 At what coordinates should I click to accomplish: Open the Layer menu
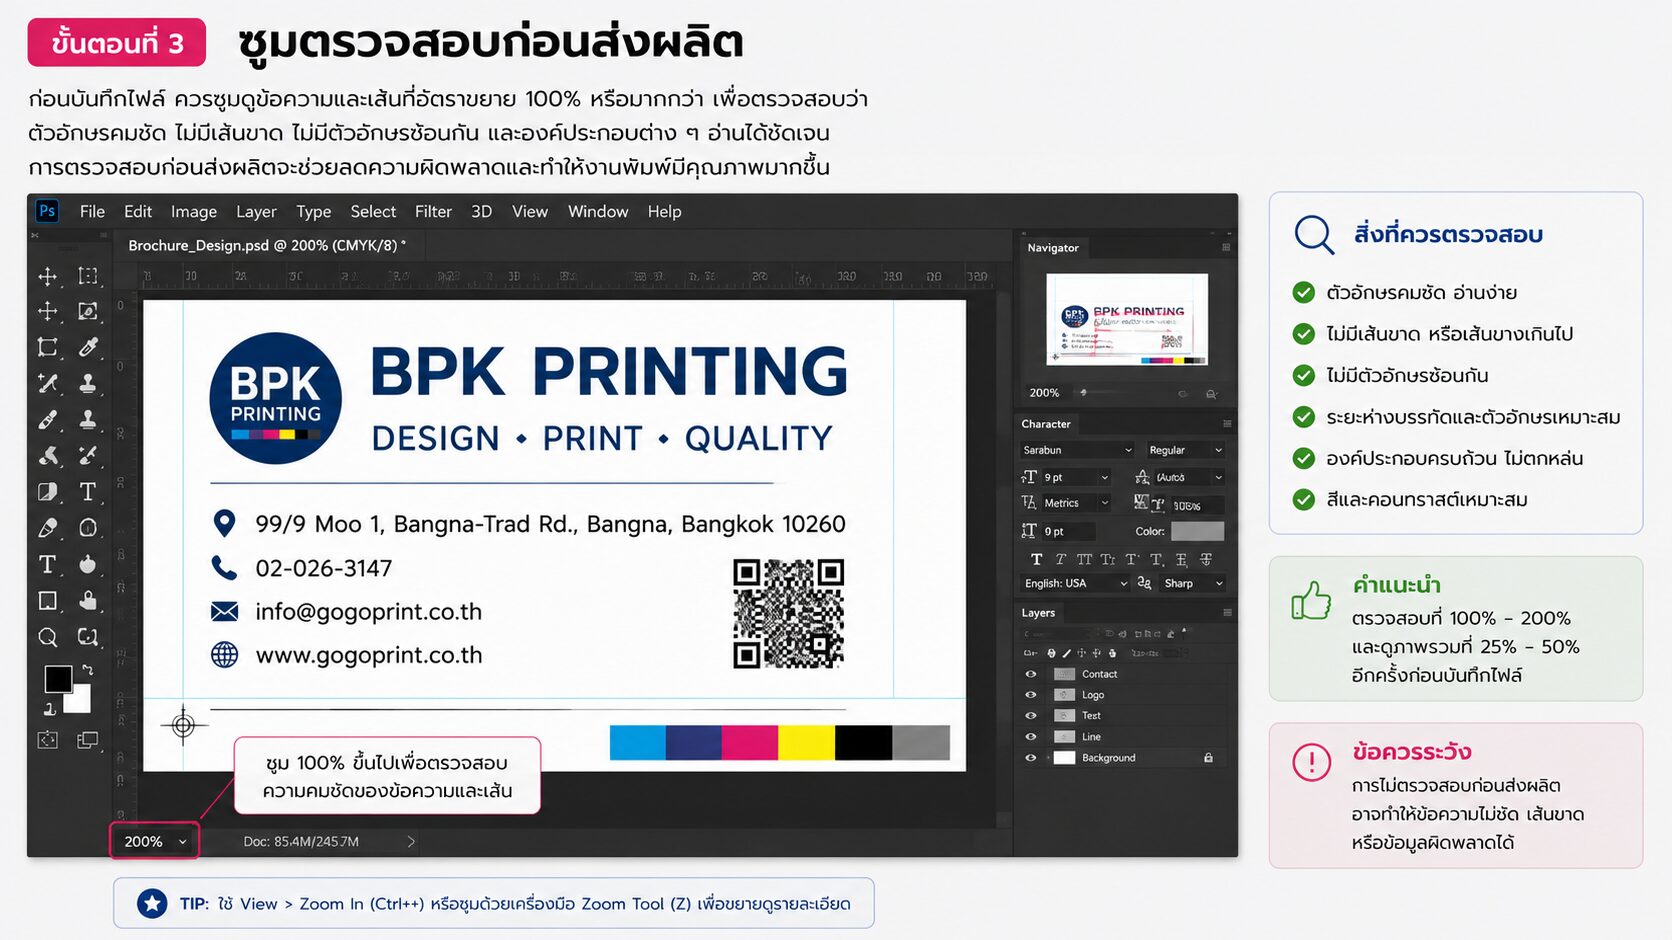pyautogui.click(x=256, y=212)
